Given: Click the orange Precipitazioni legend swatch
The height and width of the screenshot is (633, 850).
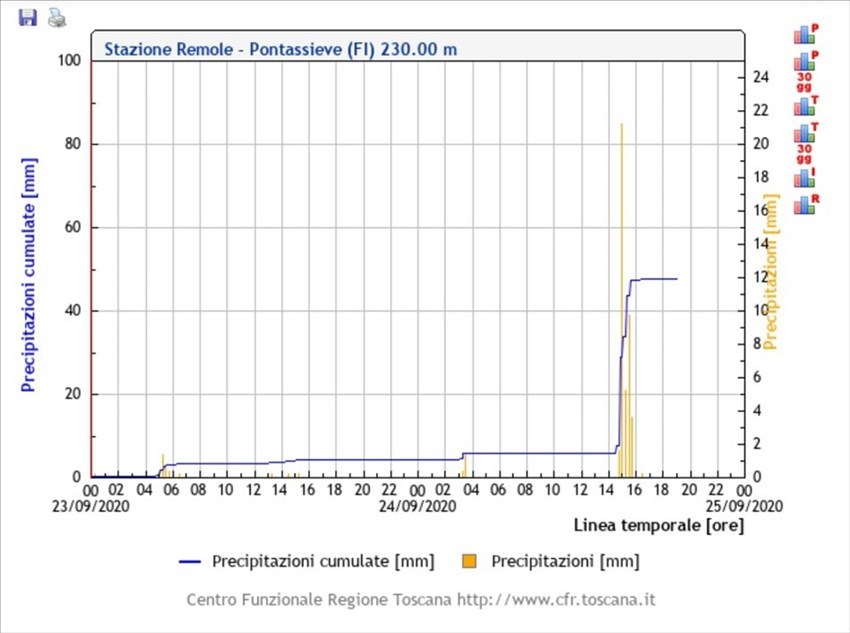Looking at the screenshot, I should 472,562.
